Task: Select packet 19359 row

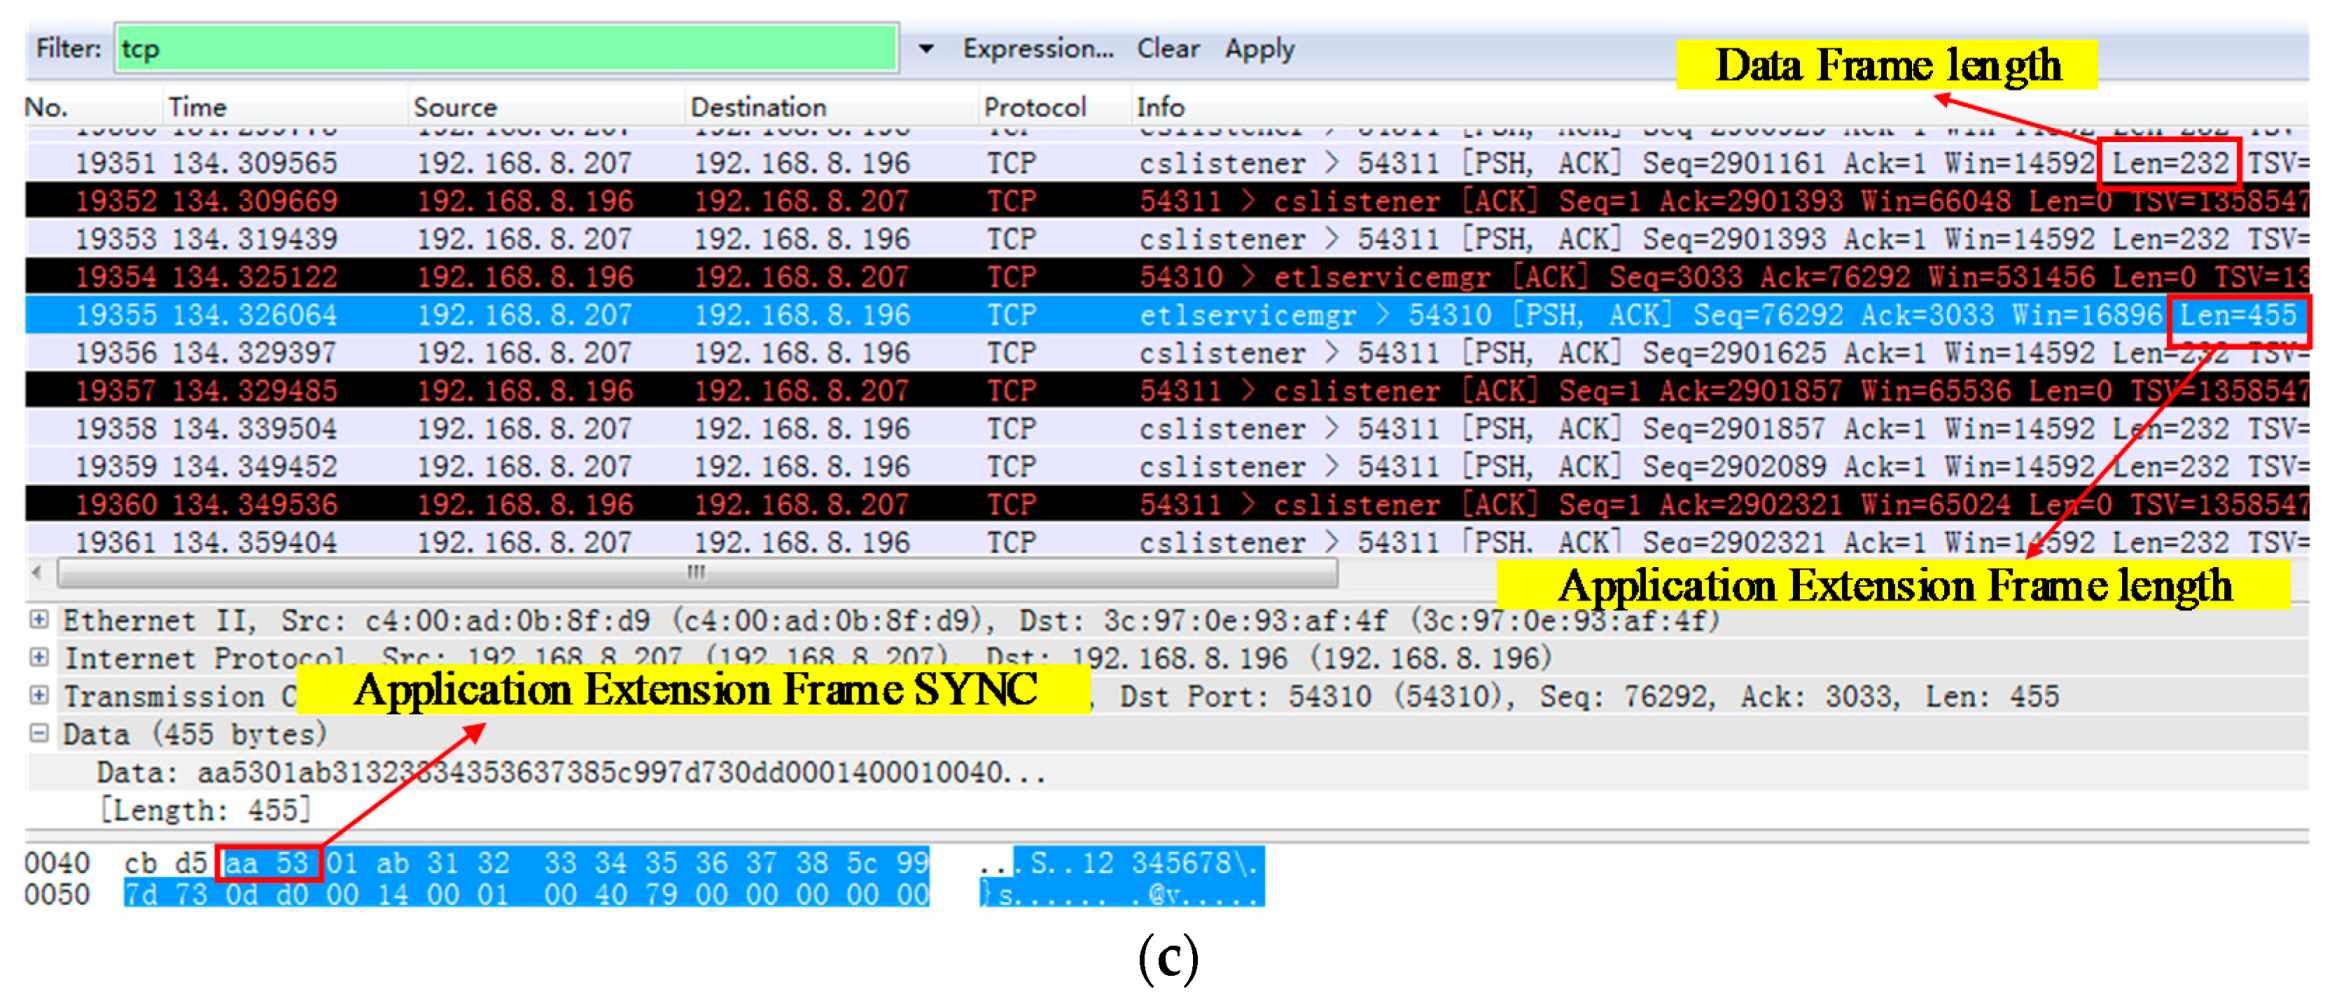Action: click(x=1167, y=467)
